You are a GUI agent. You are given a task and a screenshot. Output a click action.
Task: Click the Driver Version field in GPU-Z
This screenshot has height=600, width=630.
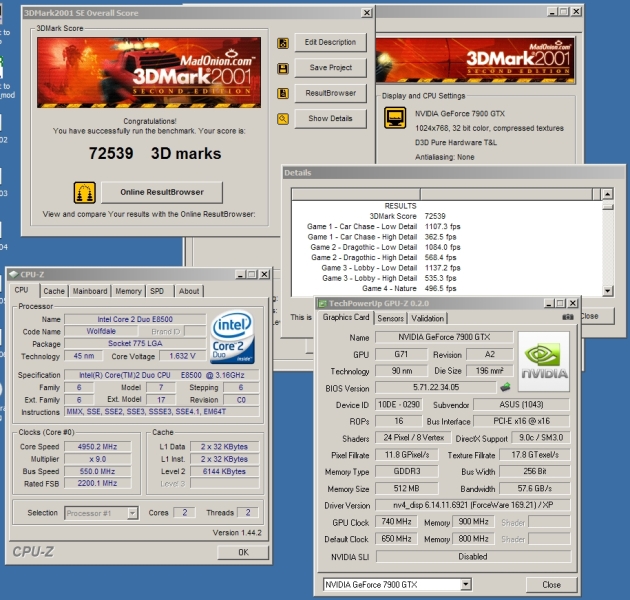point(473,505)
